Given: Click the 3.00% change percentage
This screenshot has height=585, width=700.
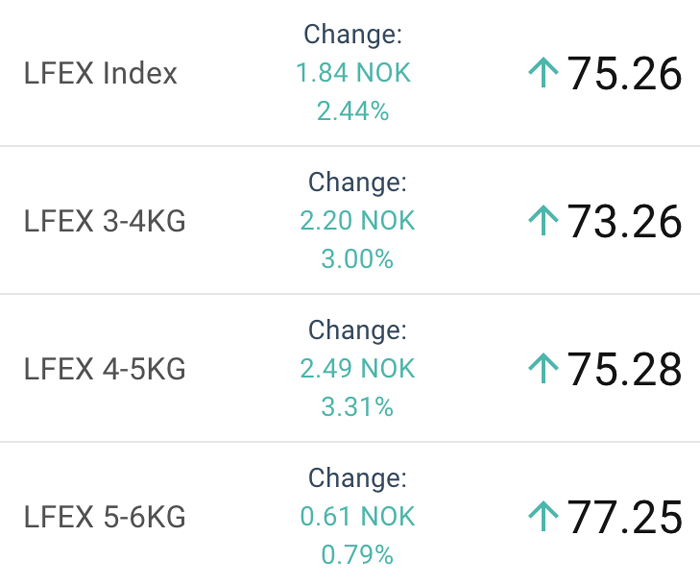Looking at the screenshot, I should click(x=357, y=259).
